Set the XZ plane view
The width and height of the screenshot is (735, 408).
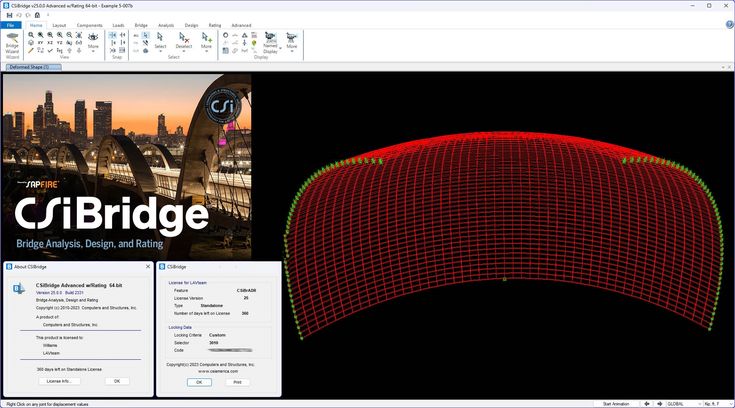click(50, 43)
